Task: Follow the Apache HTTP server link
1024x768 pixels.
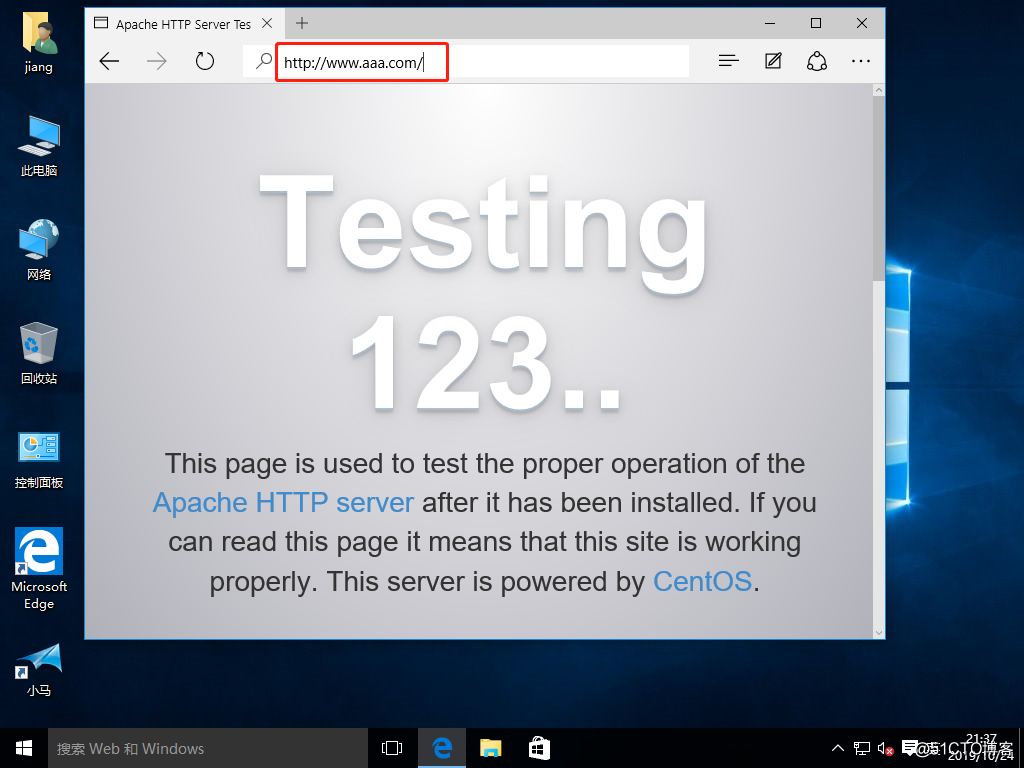Action: click(283, 503)
